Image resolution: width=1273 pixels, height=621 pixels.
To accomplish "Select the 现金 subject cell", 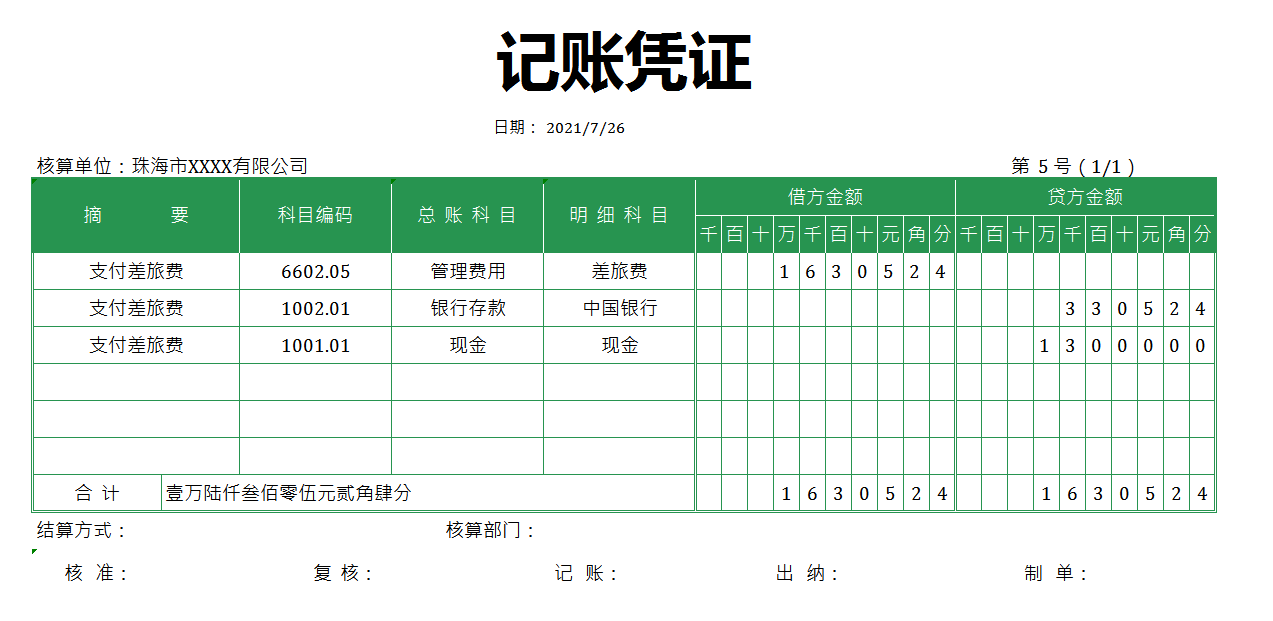I will (466, 344).
